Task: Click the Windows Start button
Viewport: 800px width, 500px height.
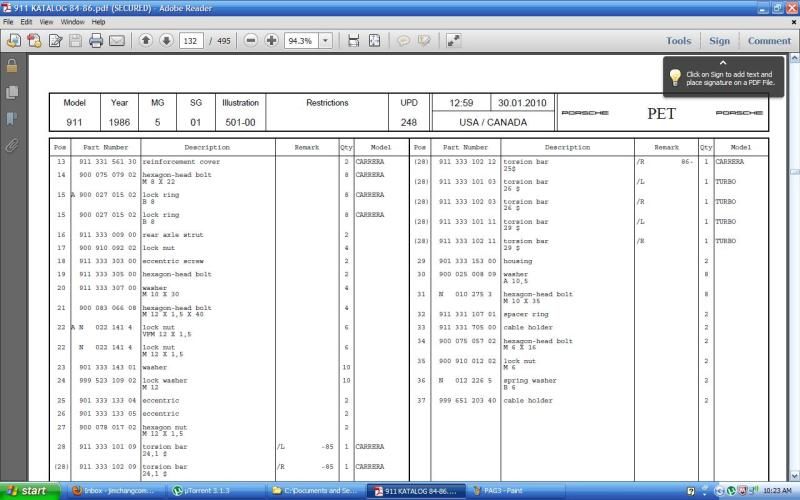Action: [30, 491]
